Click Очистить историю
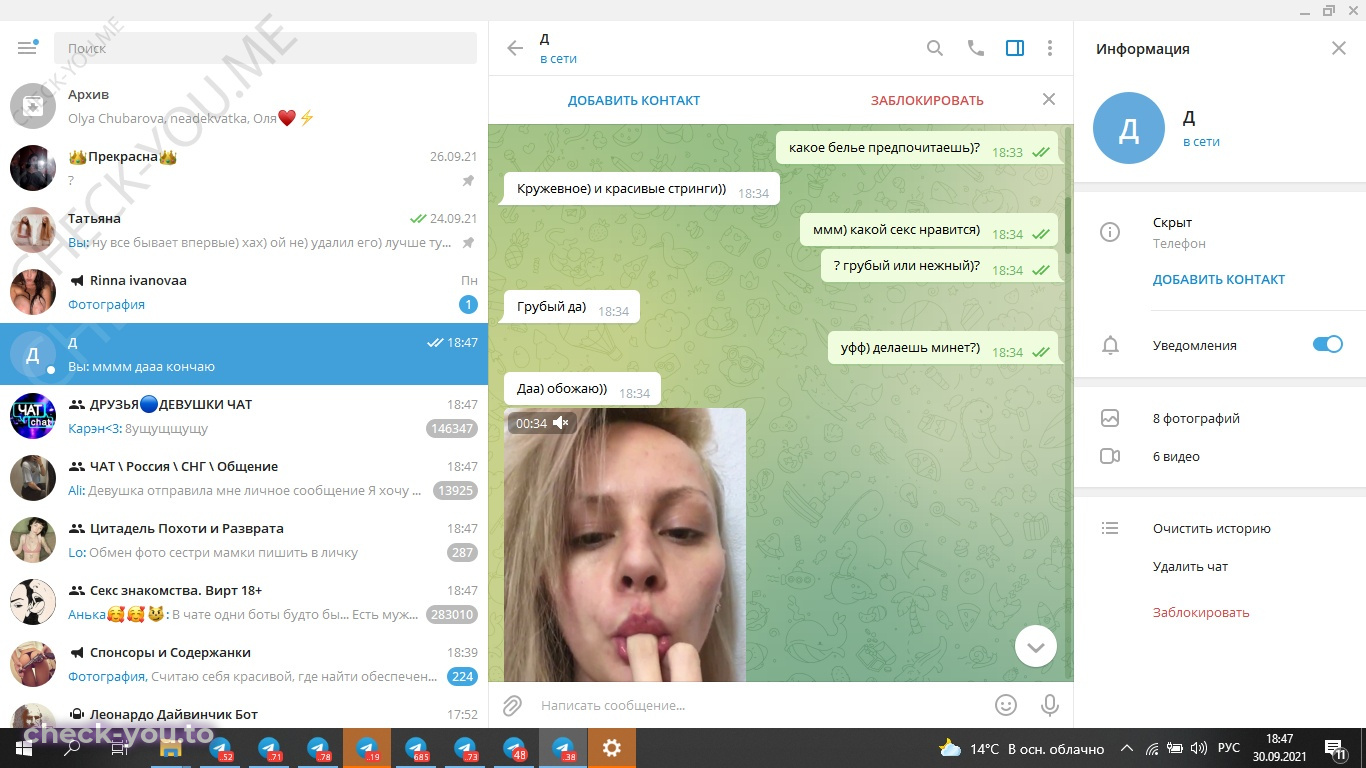 [x=1212, y=529]
